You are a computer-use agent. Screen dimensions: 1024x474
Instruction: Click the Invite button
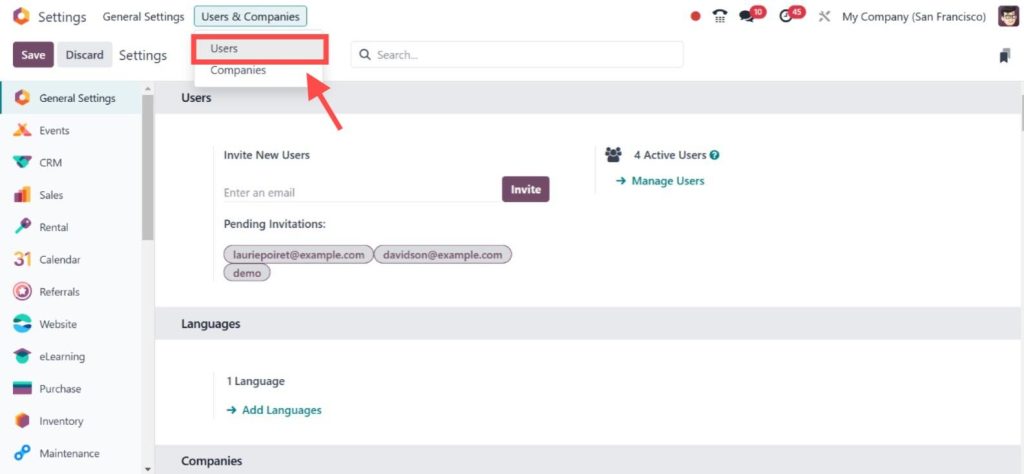[x=526, y=189]
